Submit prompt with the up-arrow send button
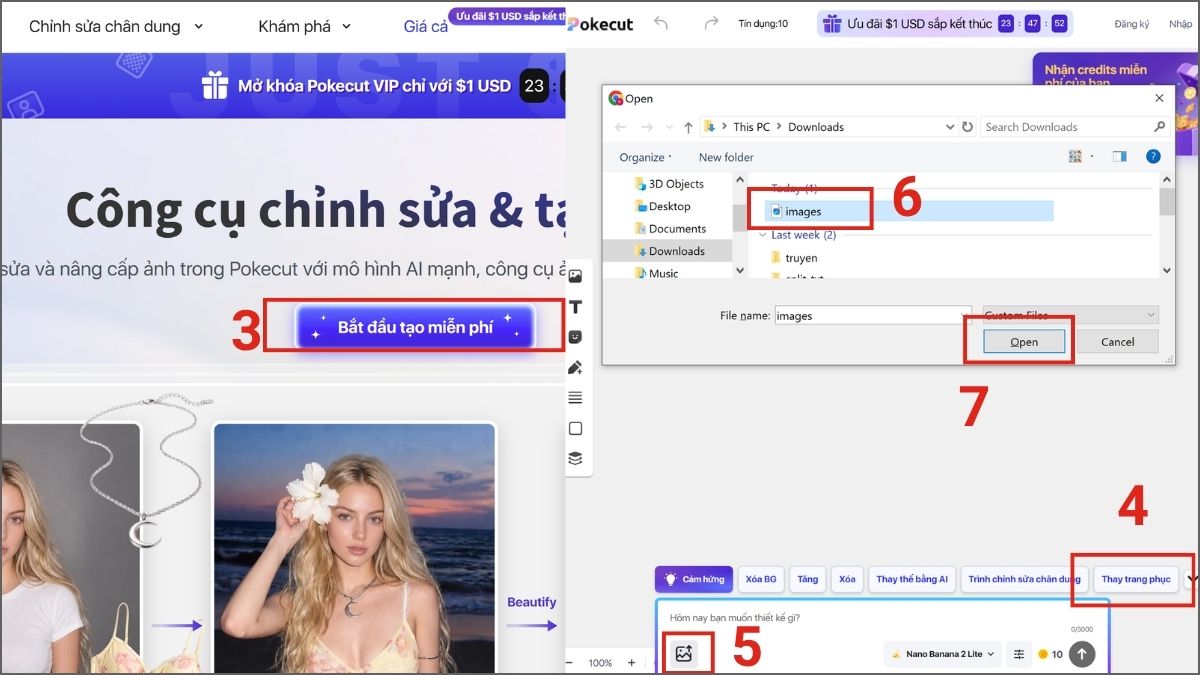 [1082, 654]
